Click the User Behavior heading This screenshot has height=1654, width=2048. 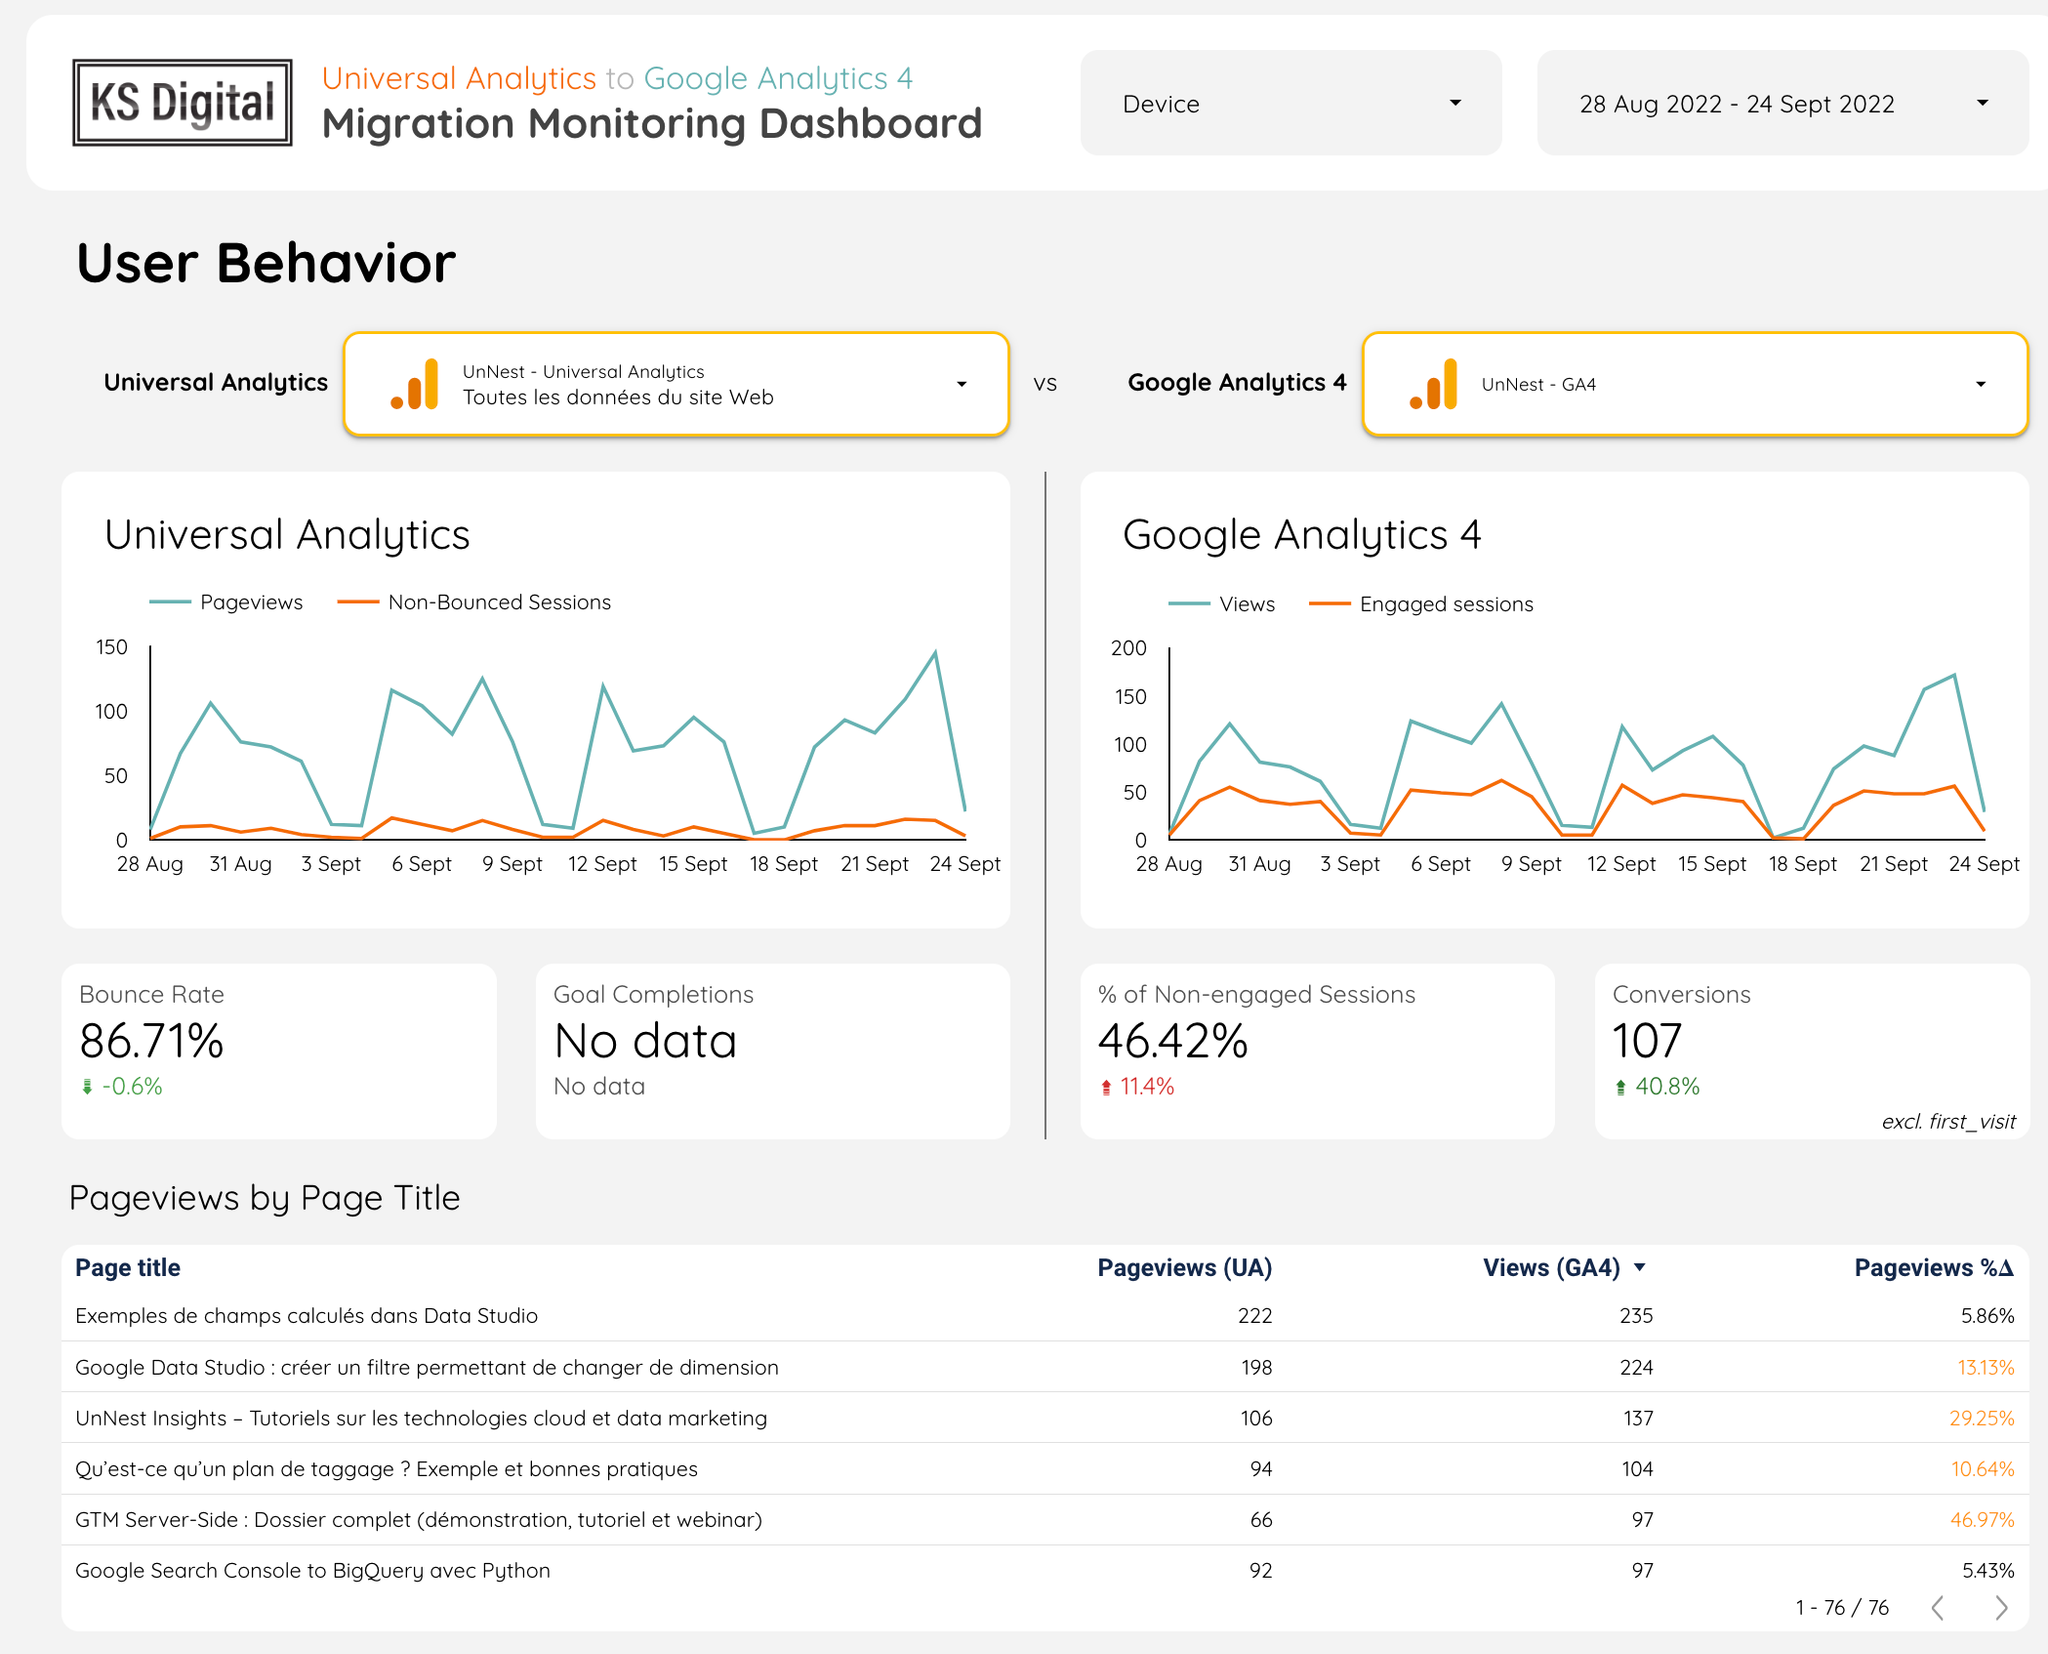[266, 263]
